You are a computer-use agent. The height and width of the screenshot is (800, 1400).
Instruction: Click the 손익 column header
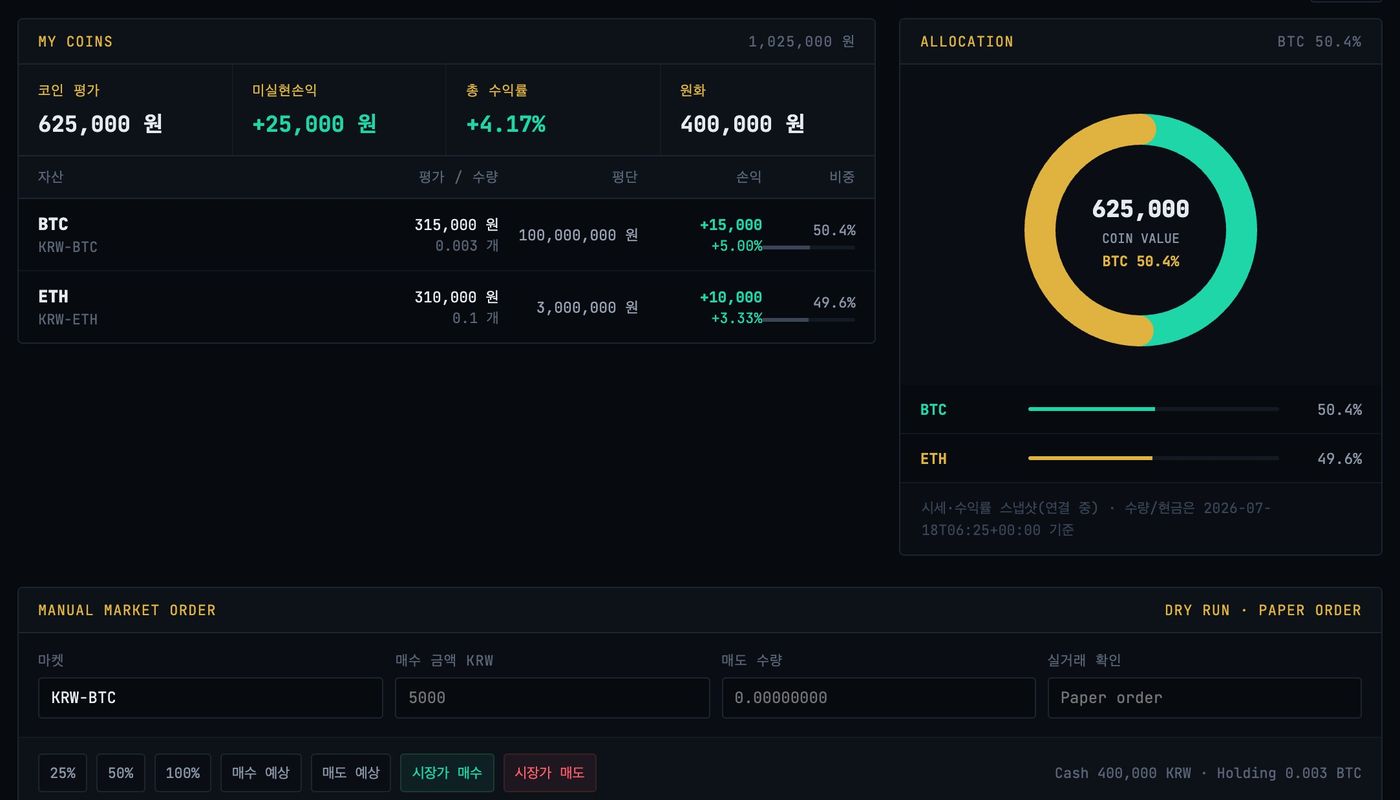[749, 177]
